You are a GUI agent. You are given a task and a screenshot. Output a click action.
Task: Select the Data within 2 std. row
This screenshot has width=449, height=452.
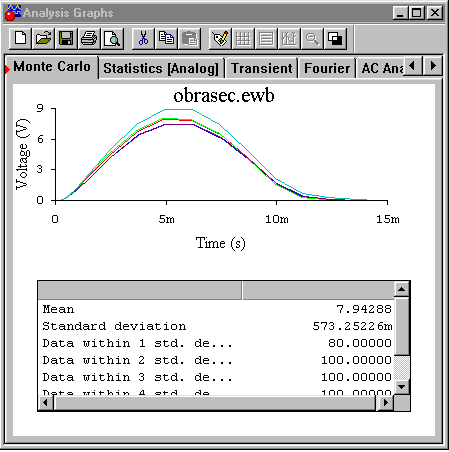click(217, 360)
